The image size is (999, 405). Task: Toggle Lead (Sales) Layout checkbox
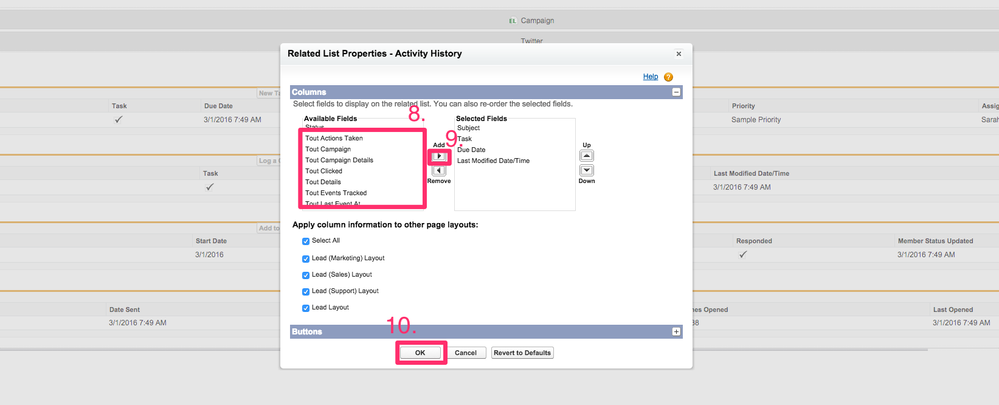306,275
